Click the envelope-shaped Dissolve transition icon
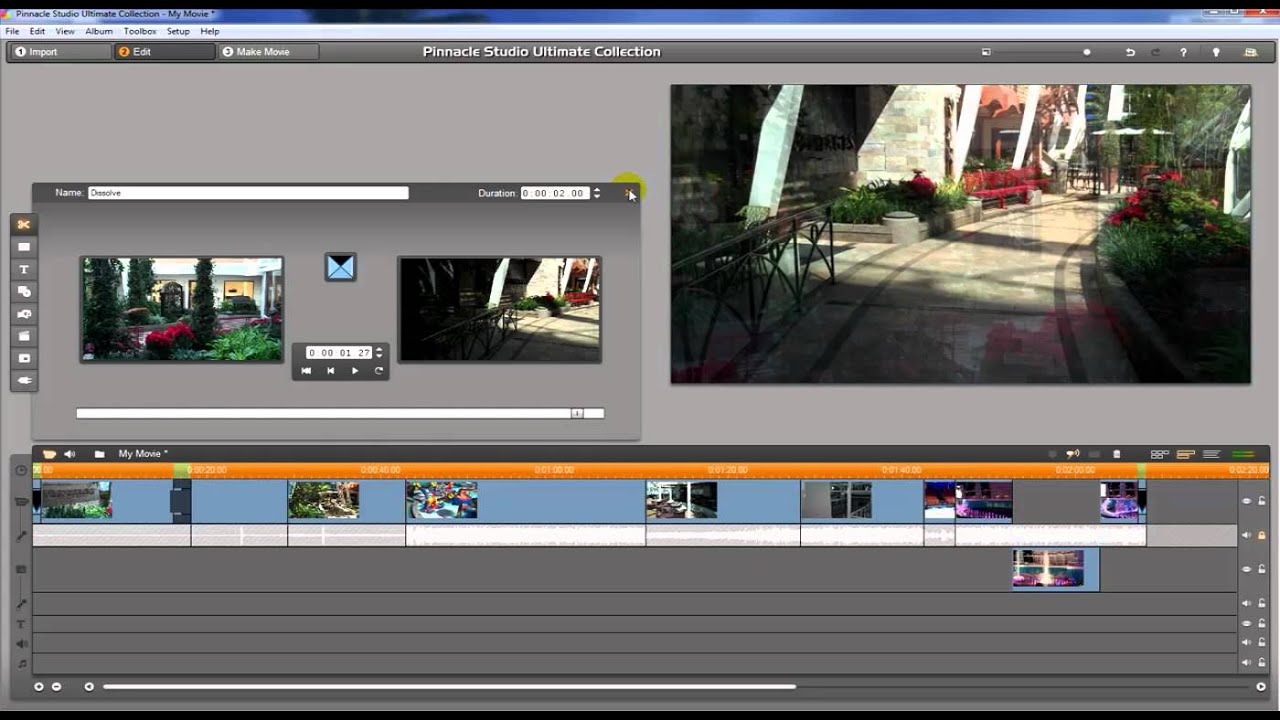1280x720 pixels. coord(340,267)
